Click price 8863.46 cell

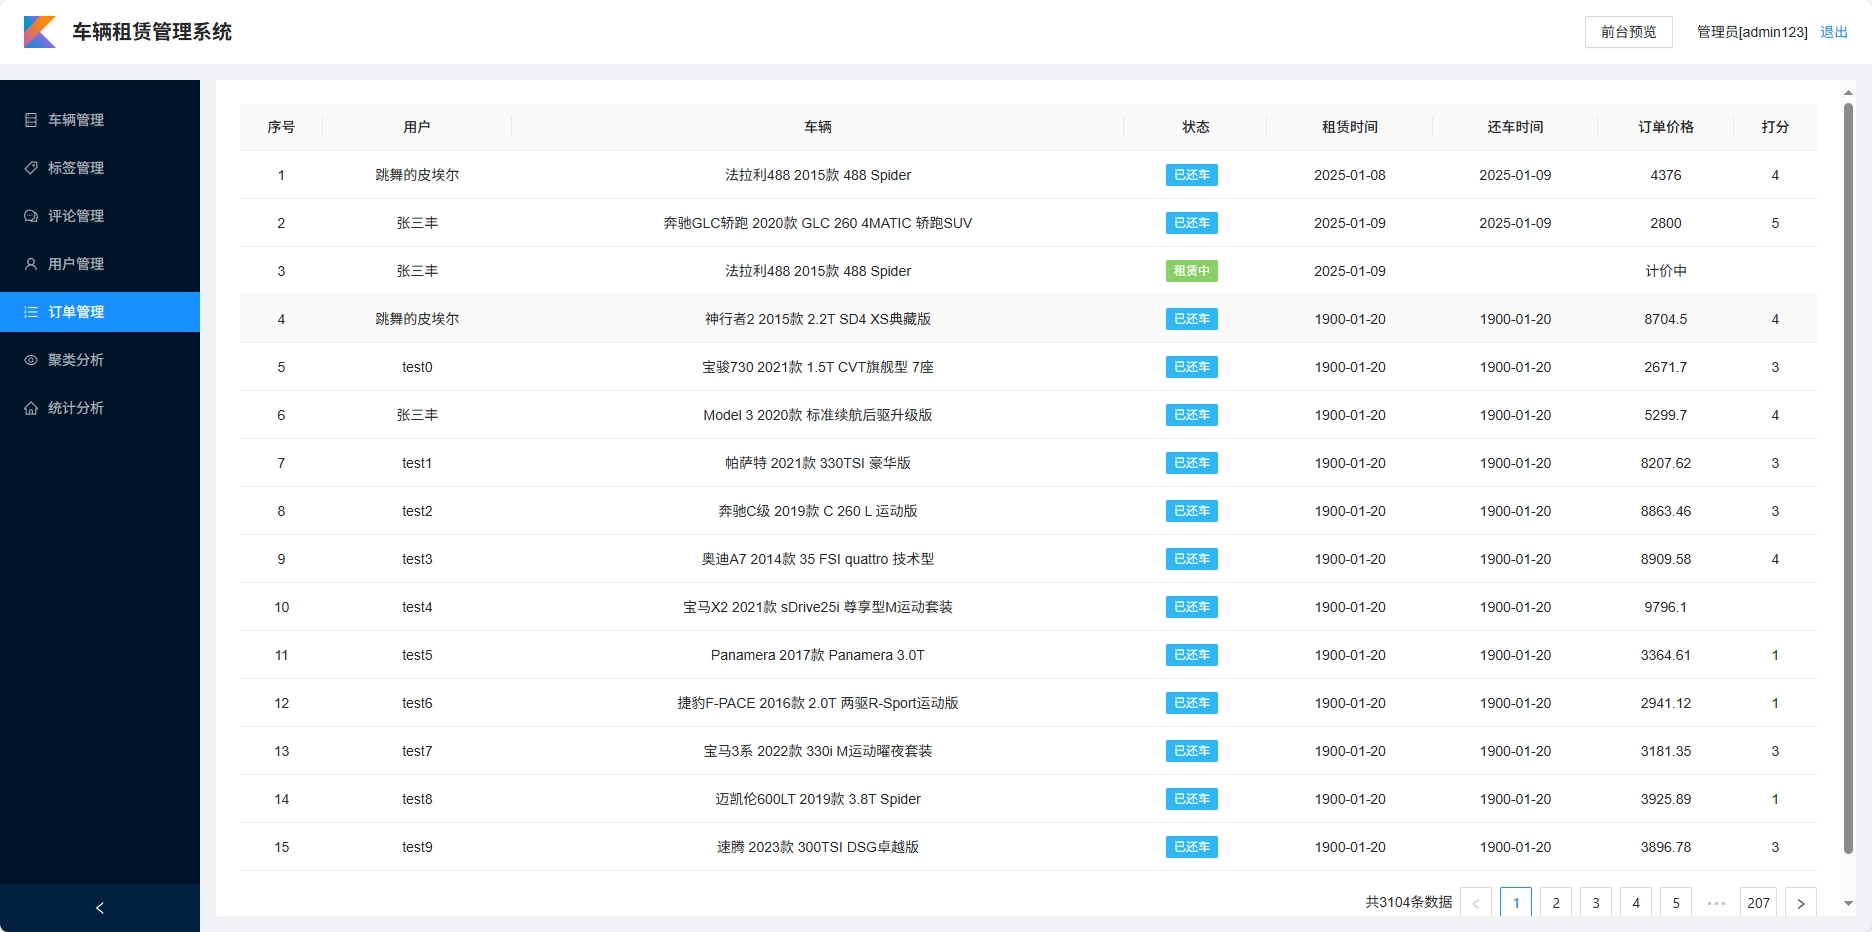pos(1666,511)
